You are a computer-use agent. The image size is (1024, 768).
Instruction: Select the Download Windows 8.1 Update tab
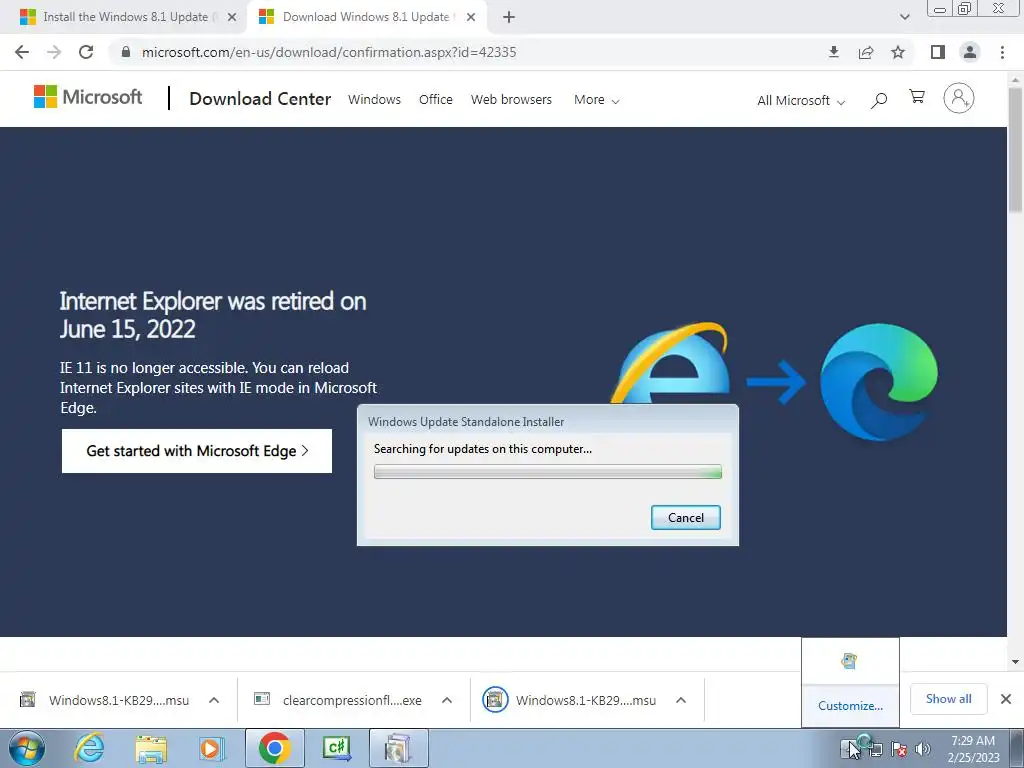pyautogui.click(x=366, y=17)
